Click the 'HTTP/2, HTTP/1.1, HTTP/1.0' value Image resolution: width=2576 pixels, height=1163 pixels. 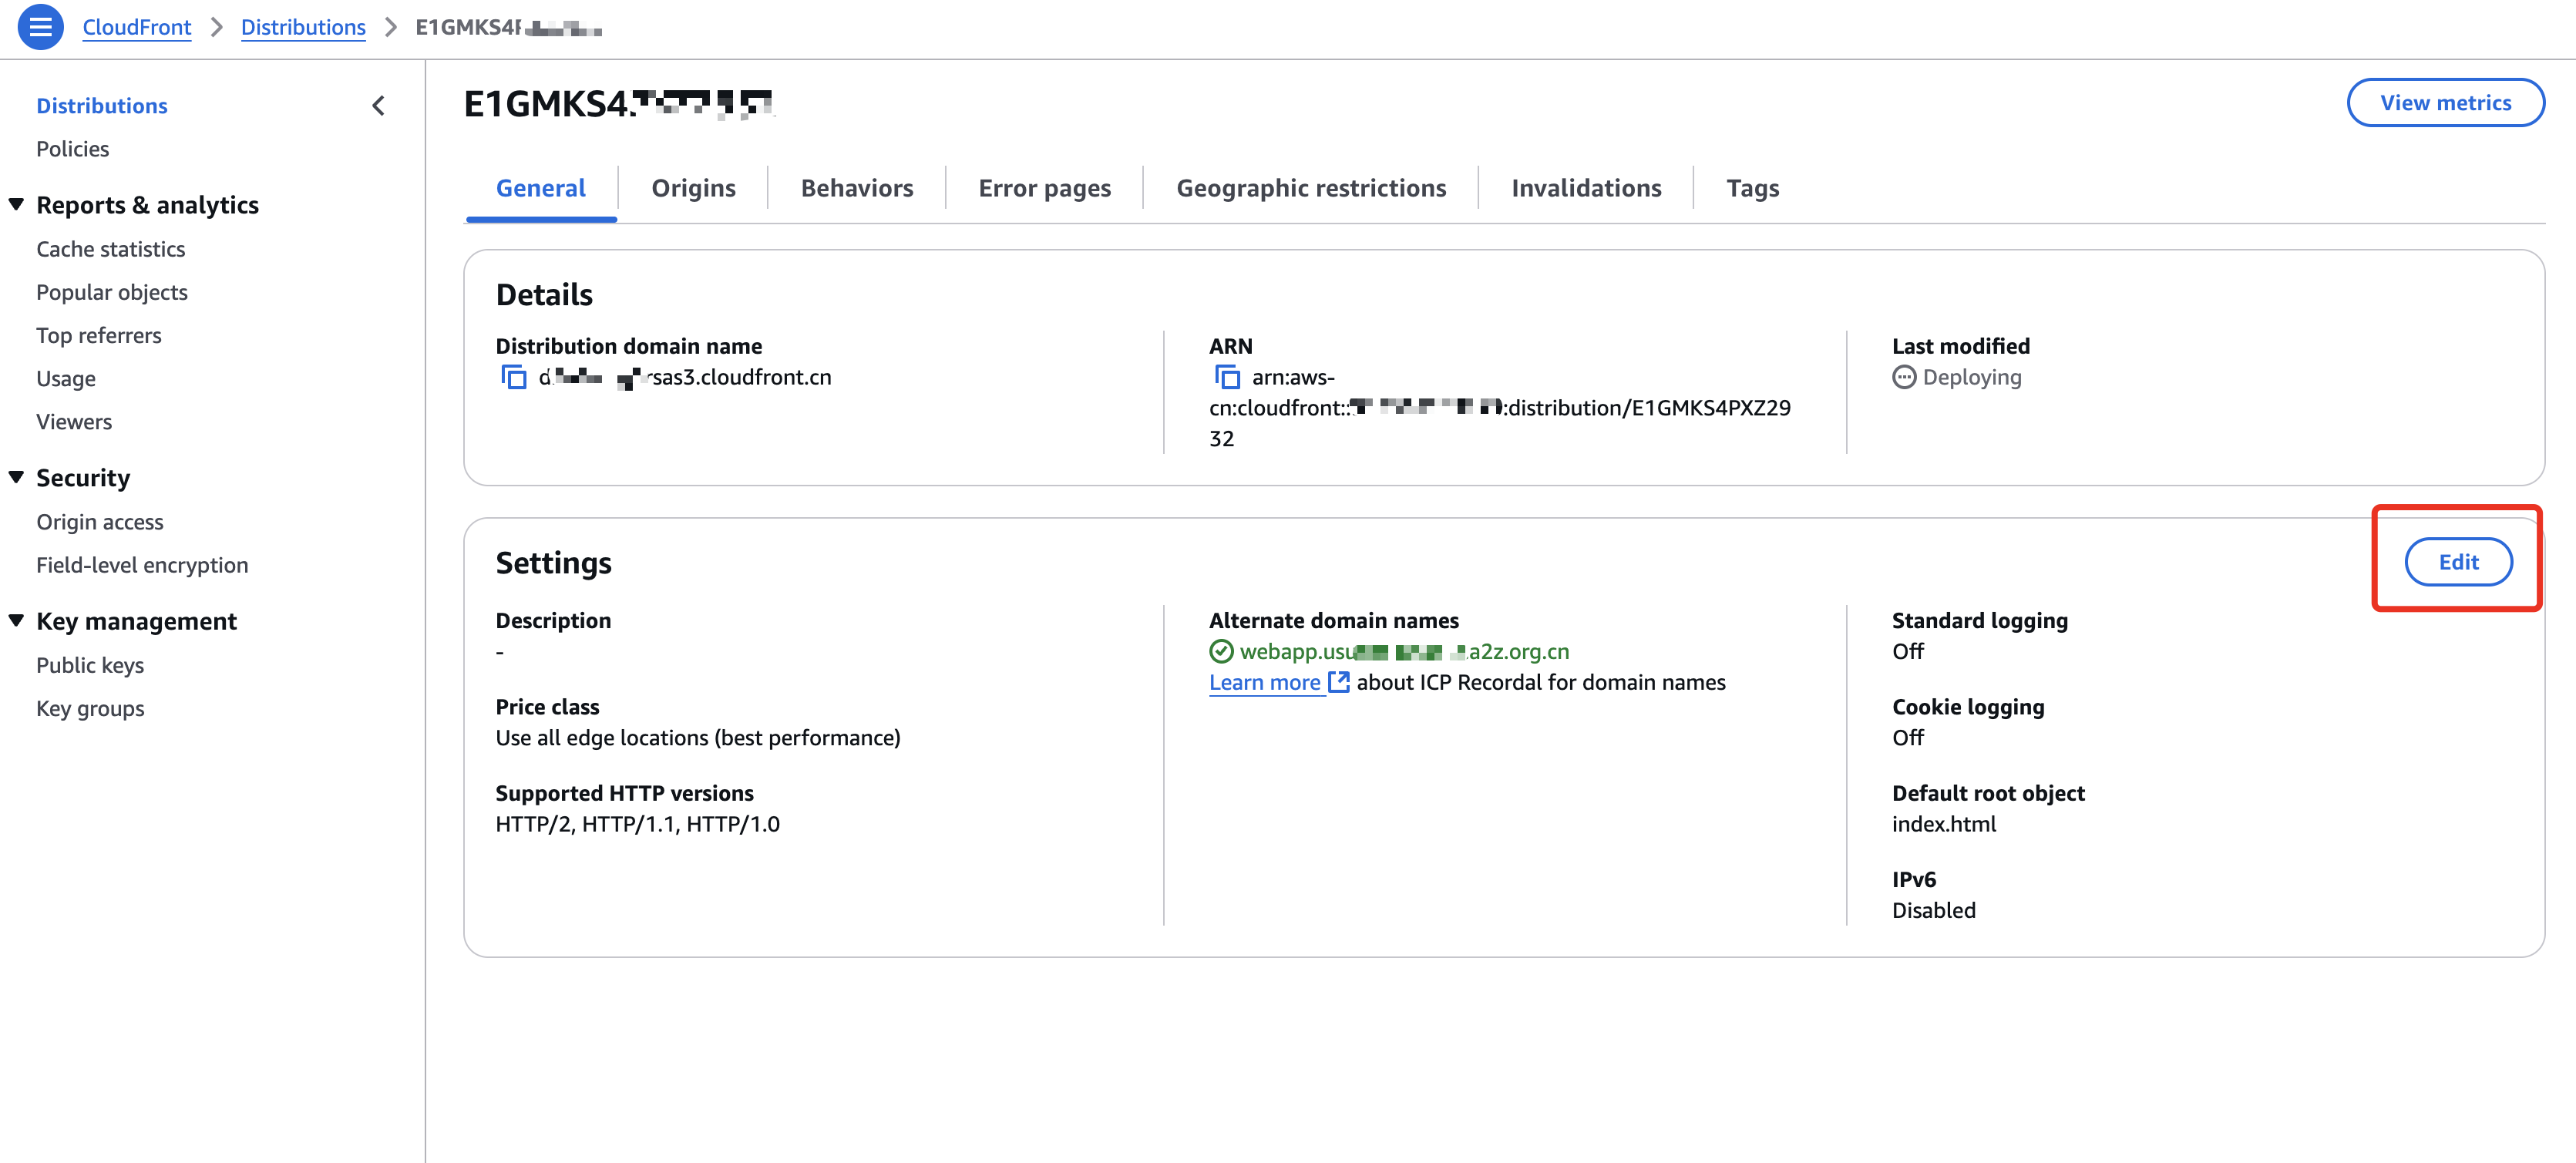[x=638, y=824]
